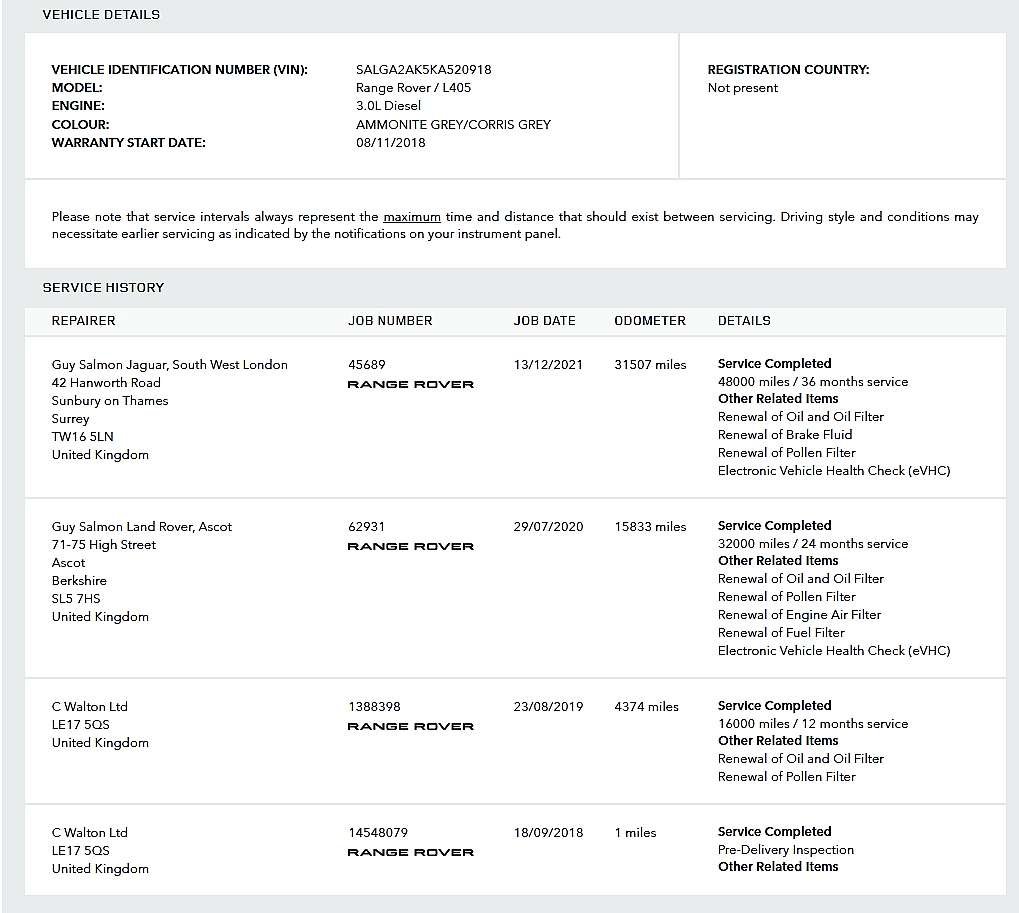Click the REPAIRER column header
The height and width of the screenshot is (913, 1019).
(83, 320)
